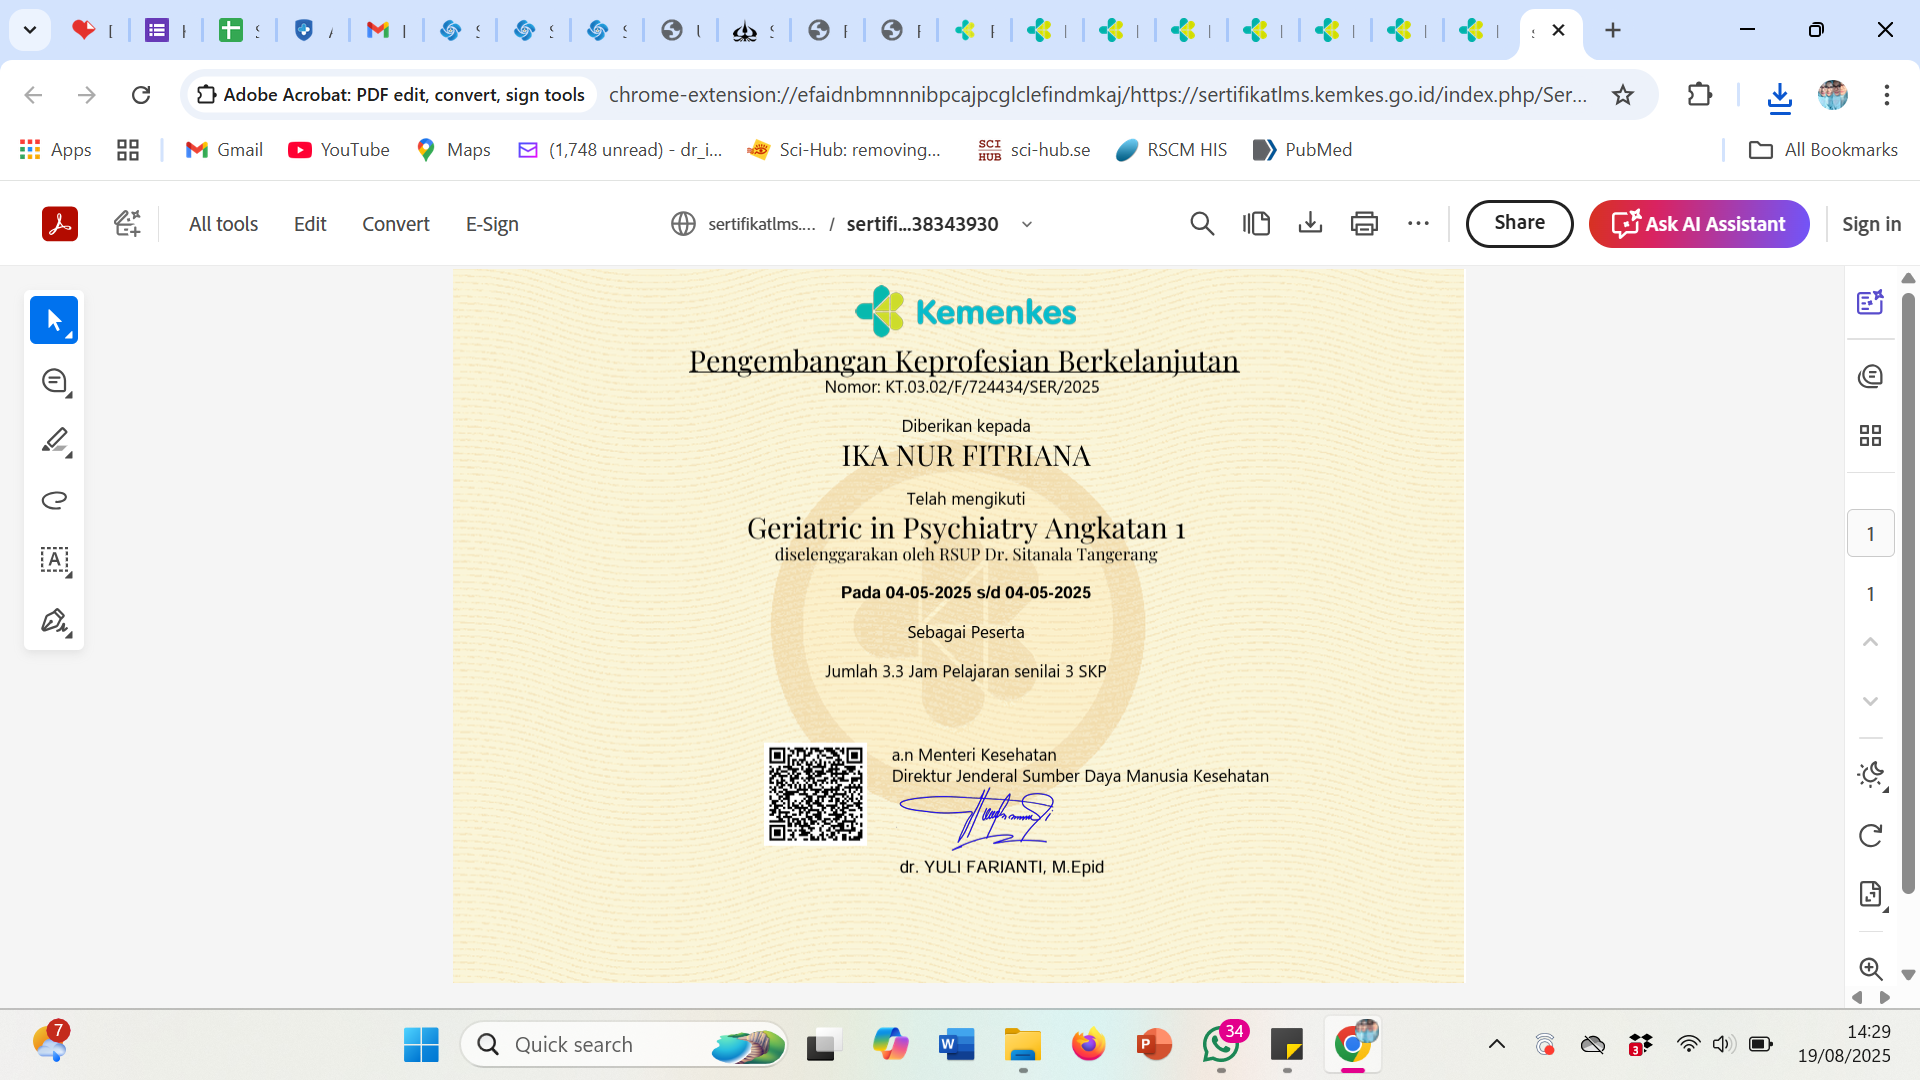Expand the file name dropdown chevron
The height and width of the screenshot is (1080, 1920).
1027,224
